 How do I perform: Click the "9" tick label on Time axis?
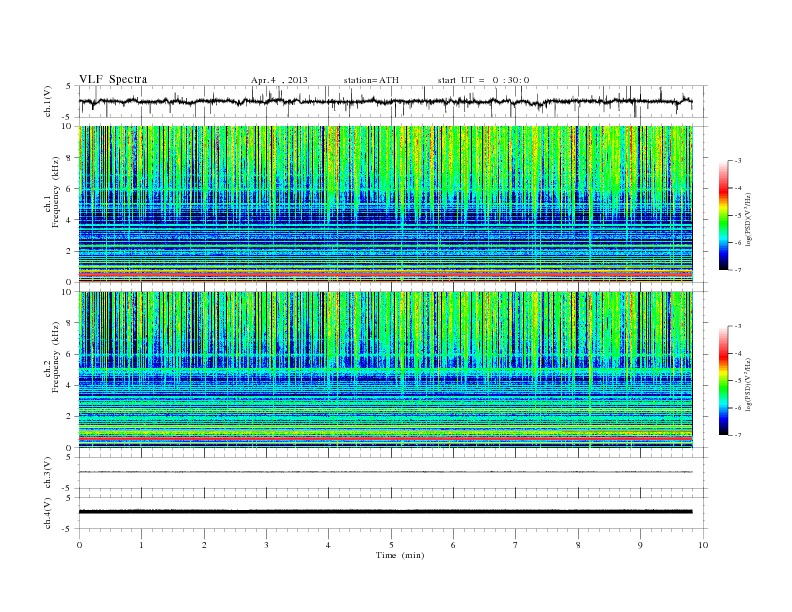[x=640, y=545]
